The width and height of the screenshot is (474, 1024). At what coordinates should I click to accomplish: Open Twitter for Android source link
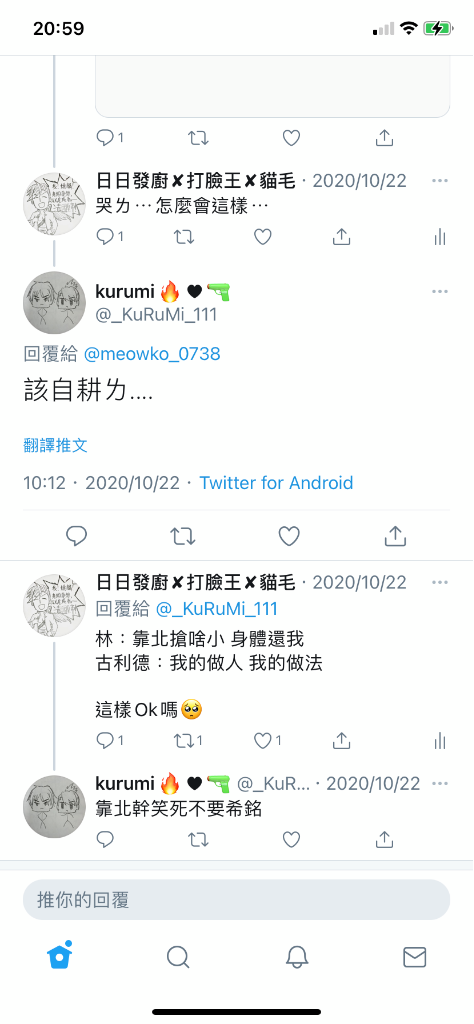tap(276, 483)
